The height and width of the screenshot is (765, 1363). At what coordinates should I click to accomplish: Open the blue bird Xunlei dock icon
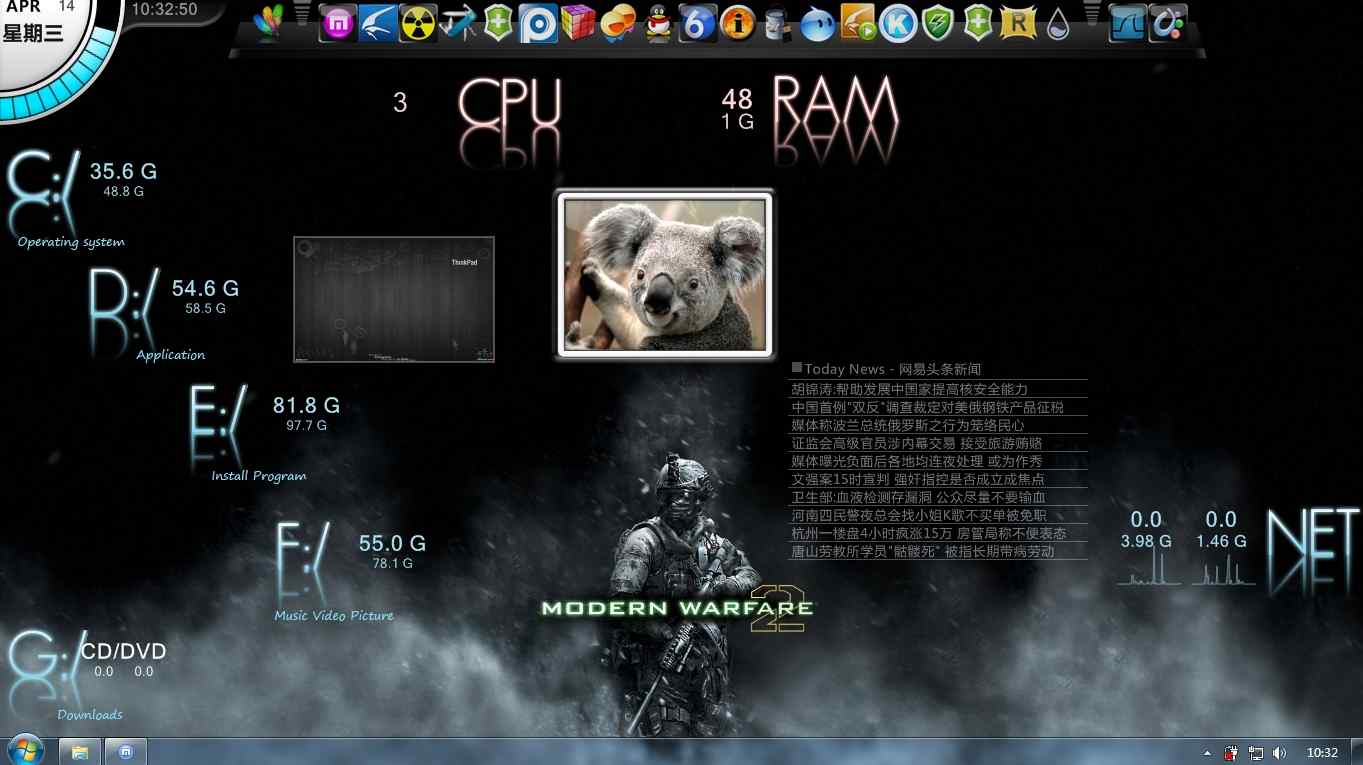click(x=378, y=23)
